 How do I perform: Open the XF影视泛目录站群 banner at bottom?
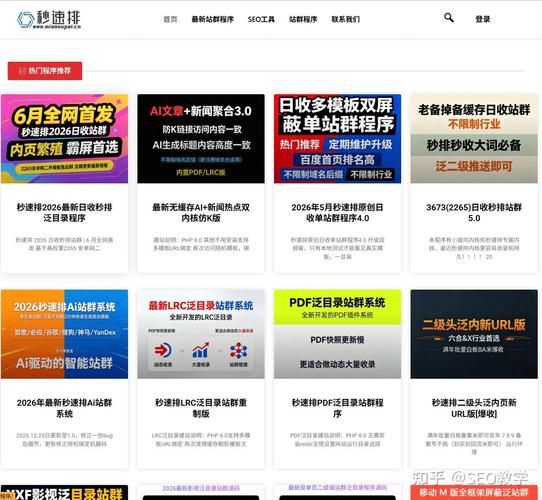click(64, 493)
